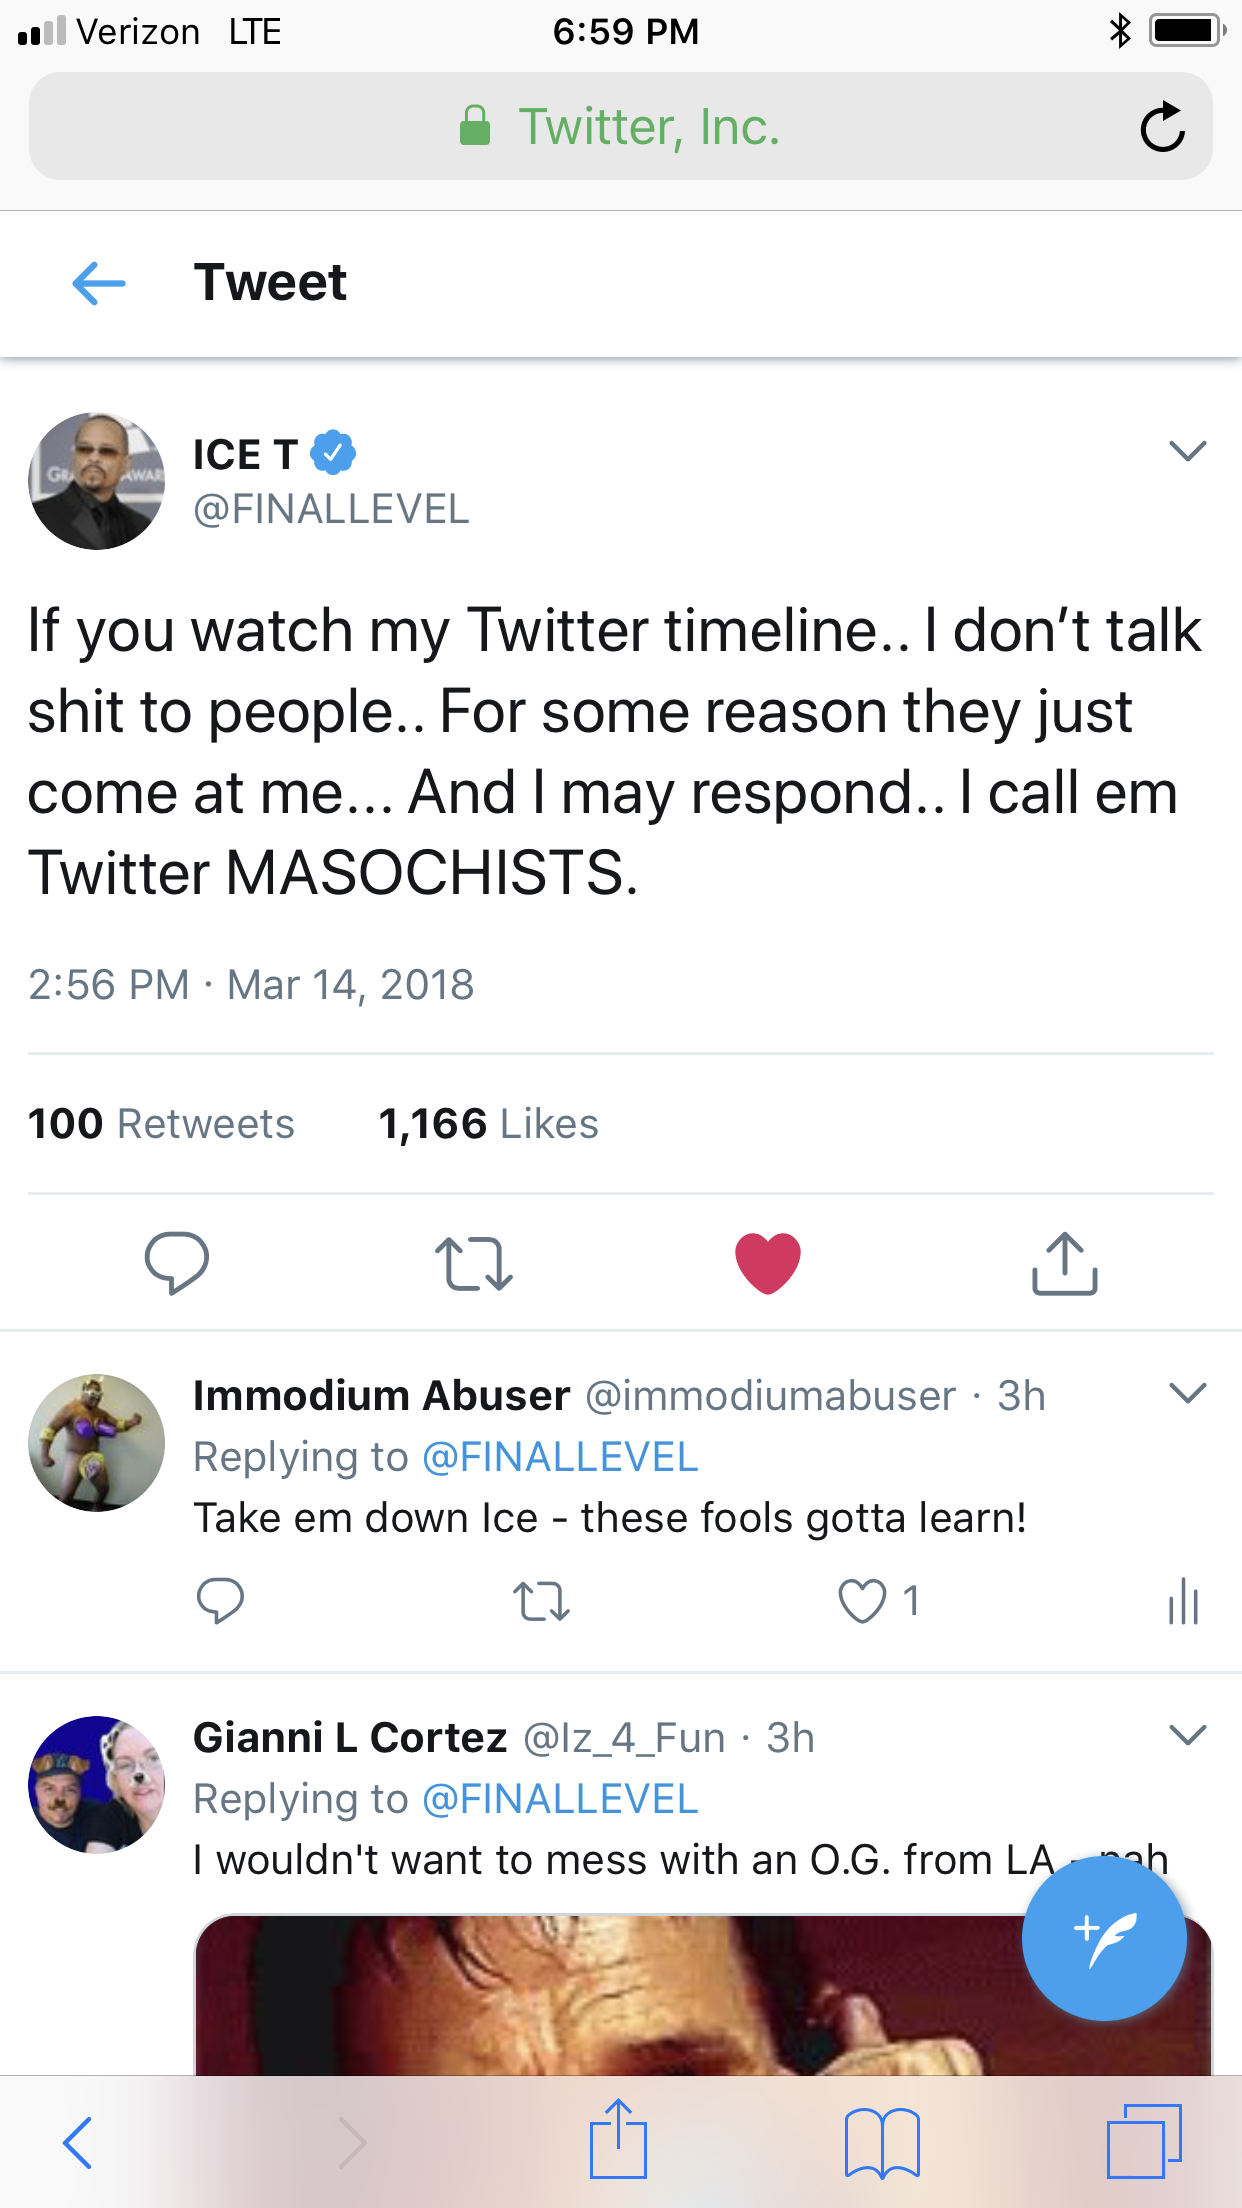View analytics for Immodium Abuser's reply
1242x2208 pixels.
(1183, 1601)
